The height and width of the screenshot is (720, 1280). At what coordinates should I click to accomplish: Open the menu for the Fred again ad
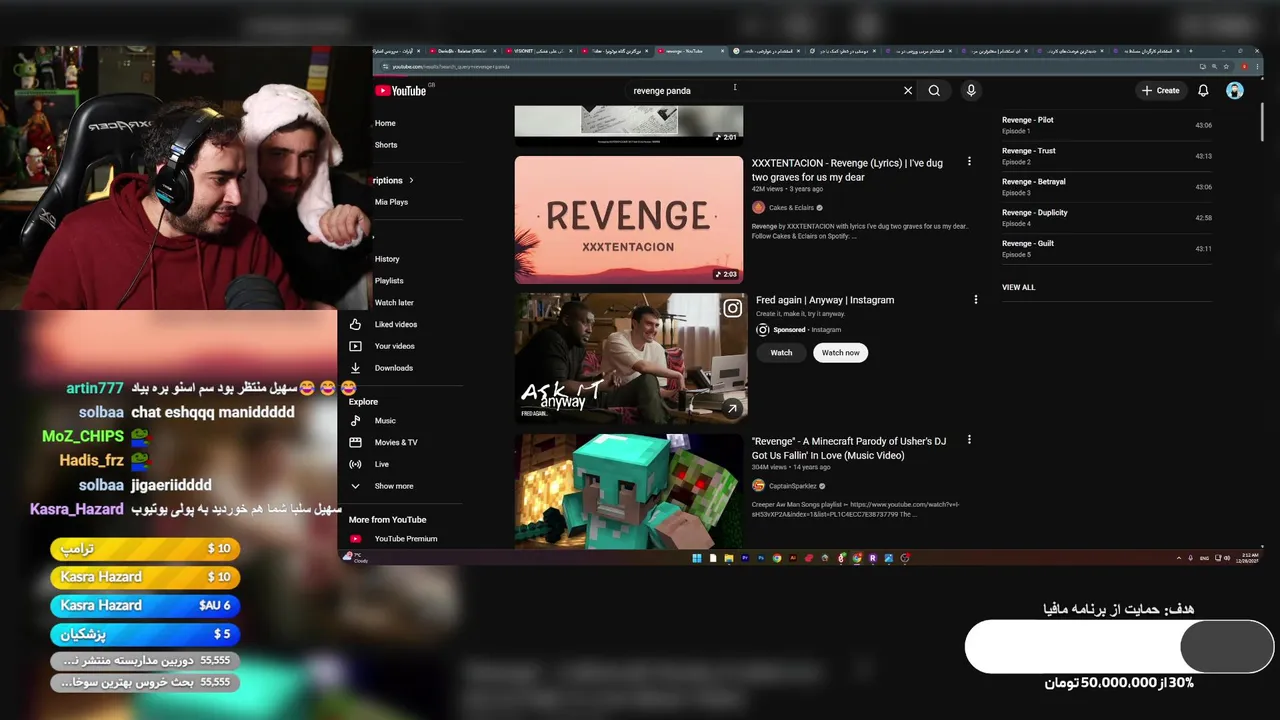pos(976,299)
